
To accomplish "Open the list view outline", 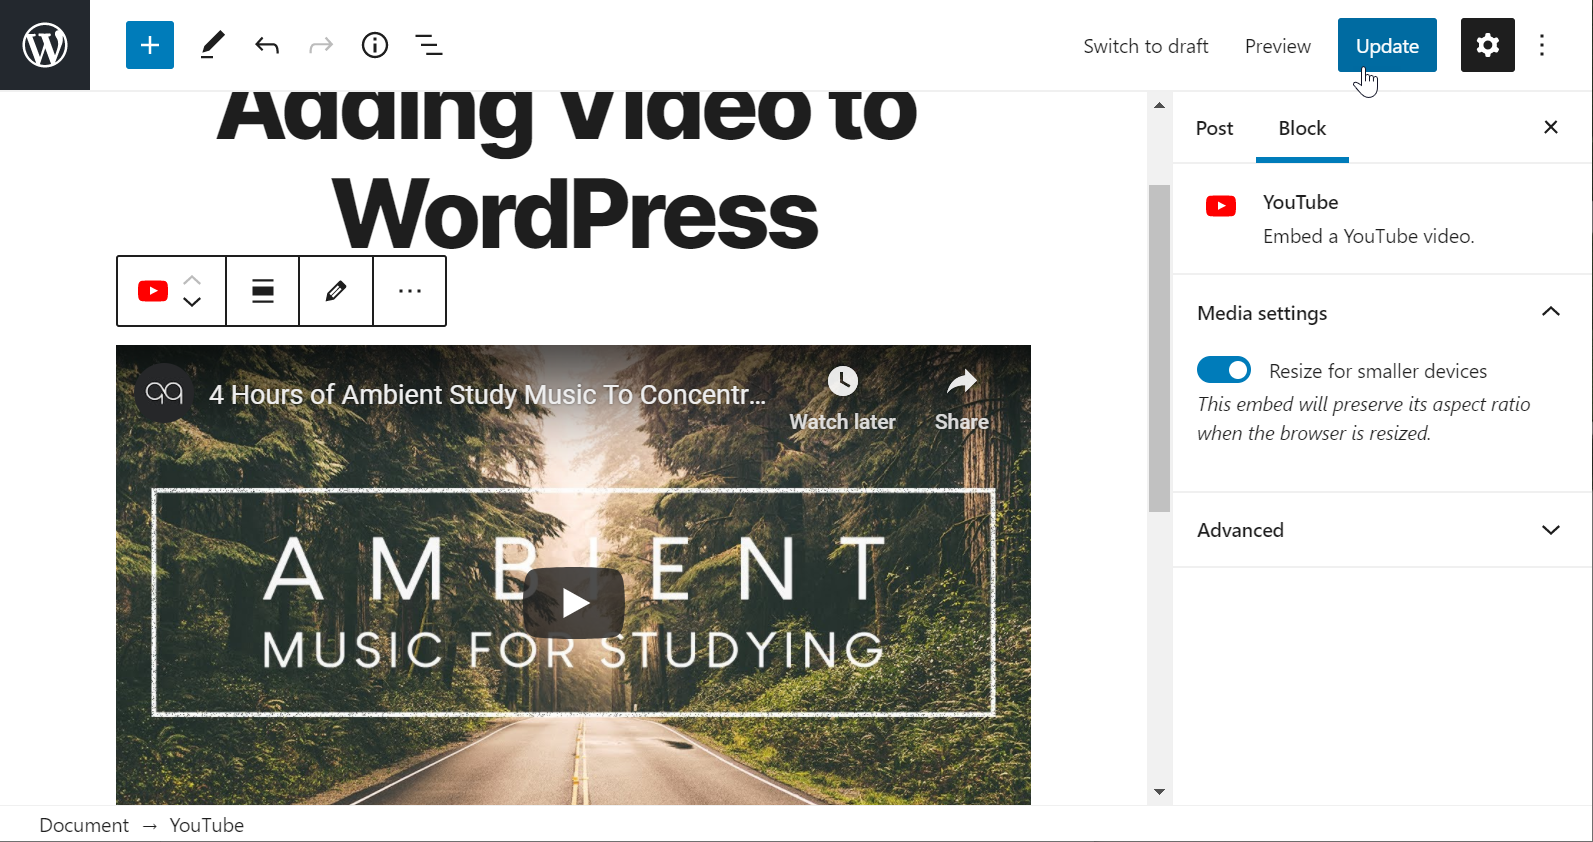I will click(x=429, y=45).
